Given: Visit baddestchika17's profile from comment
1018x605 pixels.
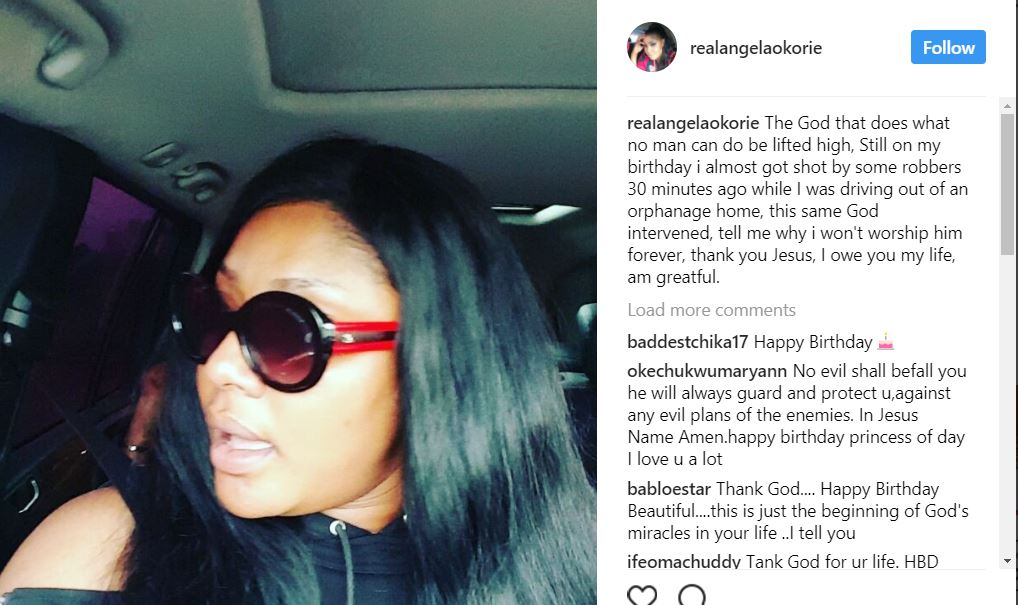Looking at the screenshot, I should (x=688, y=341).
